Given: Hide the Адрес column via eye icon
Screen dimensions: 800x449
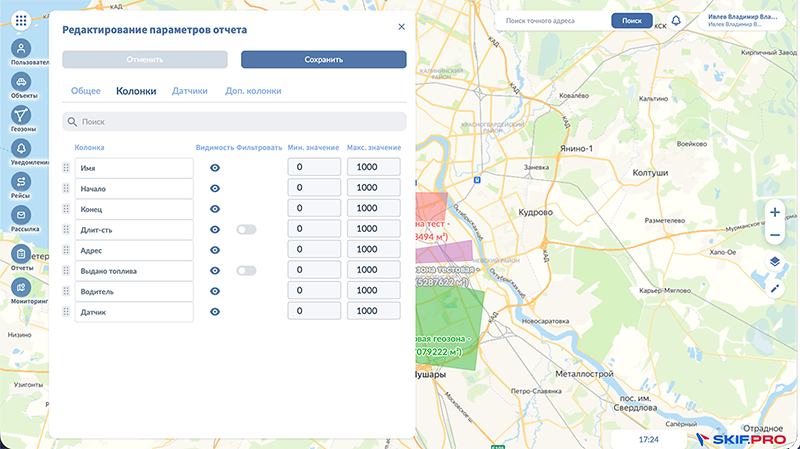Looking at the screenshot, I should (215, 250).
